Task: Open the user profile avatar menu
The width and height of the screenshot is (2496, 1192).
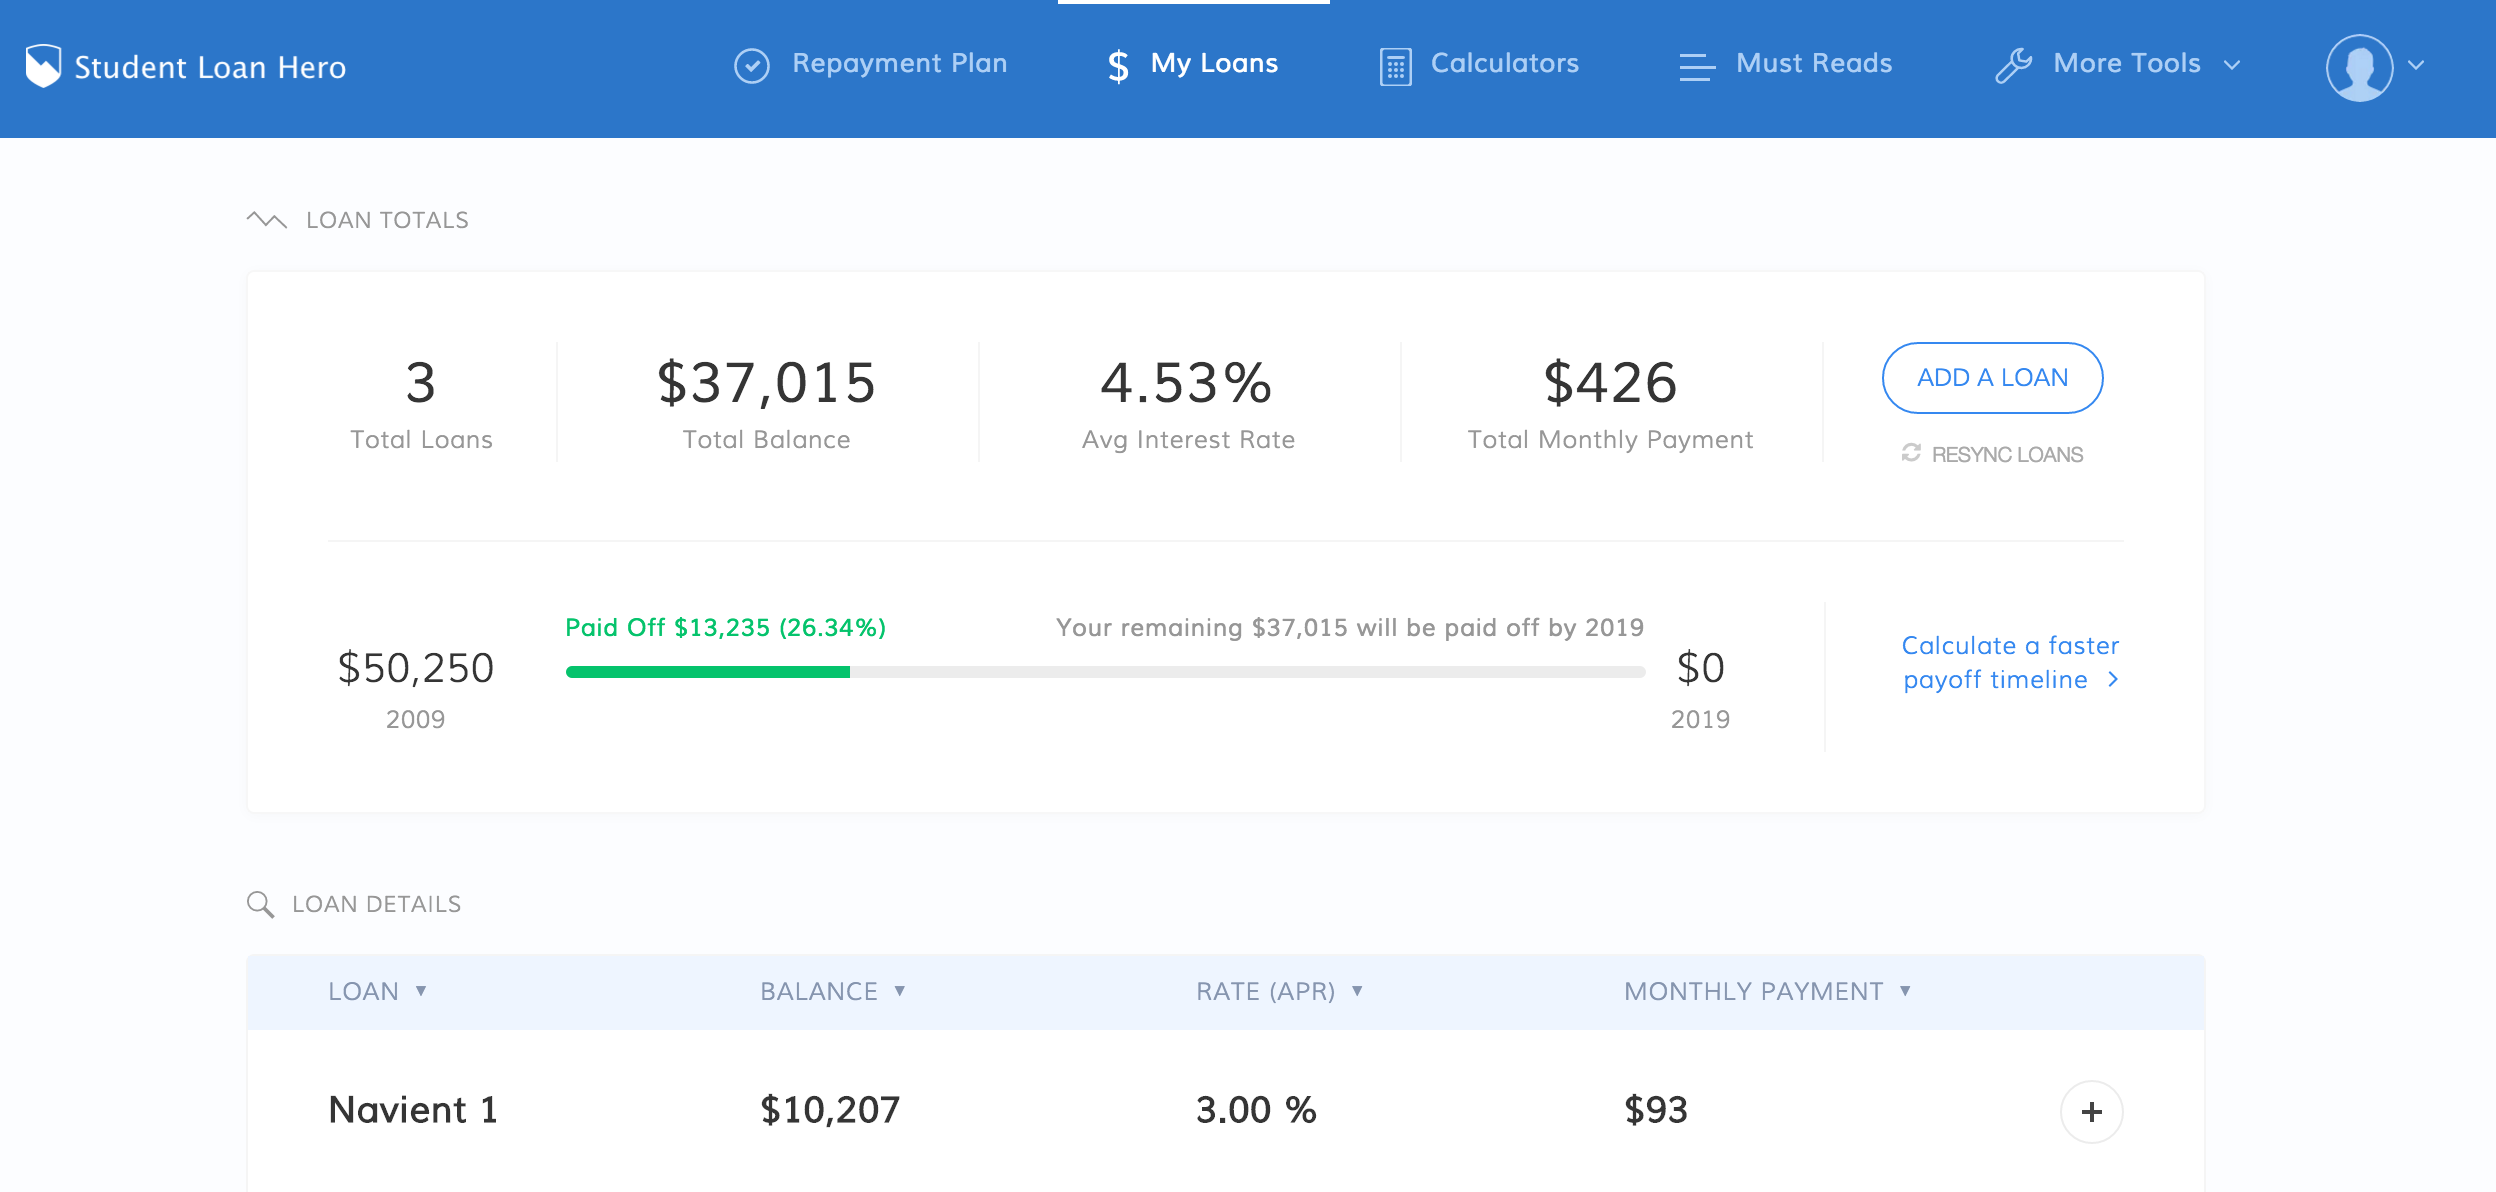Action: [2361, 66]
